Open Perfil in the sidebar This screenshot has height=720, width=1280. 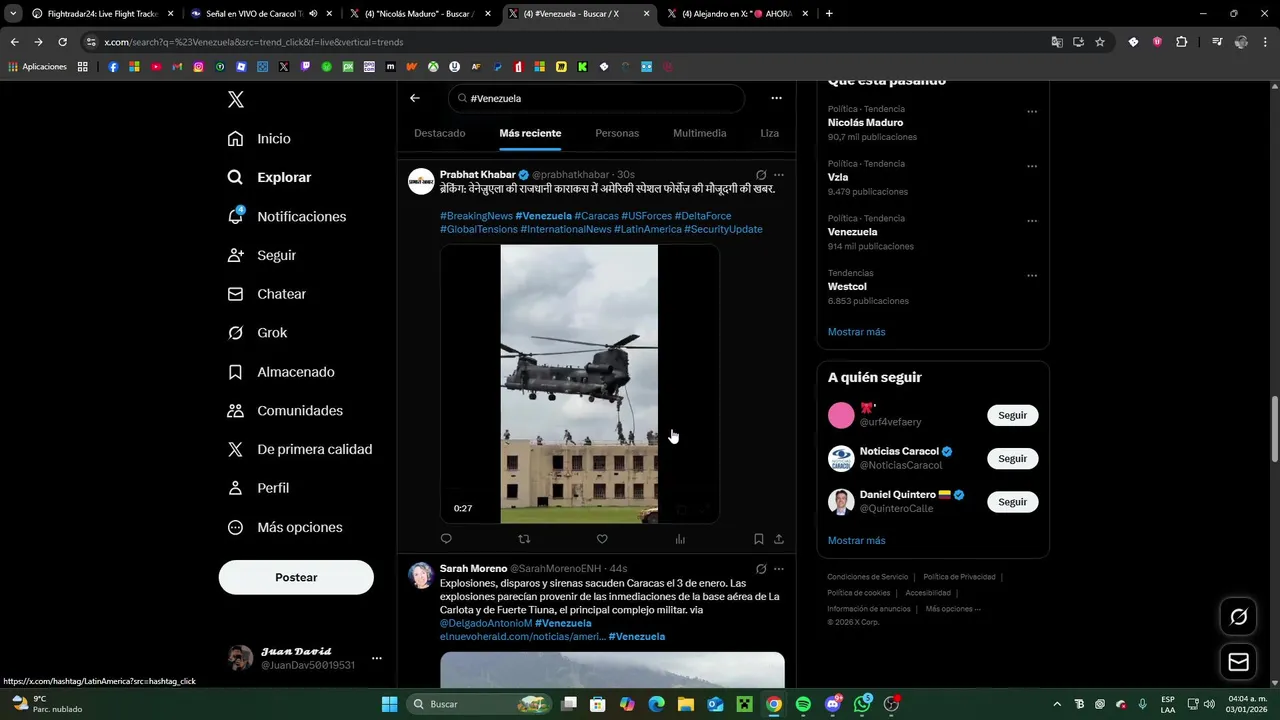pos(258,488)
